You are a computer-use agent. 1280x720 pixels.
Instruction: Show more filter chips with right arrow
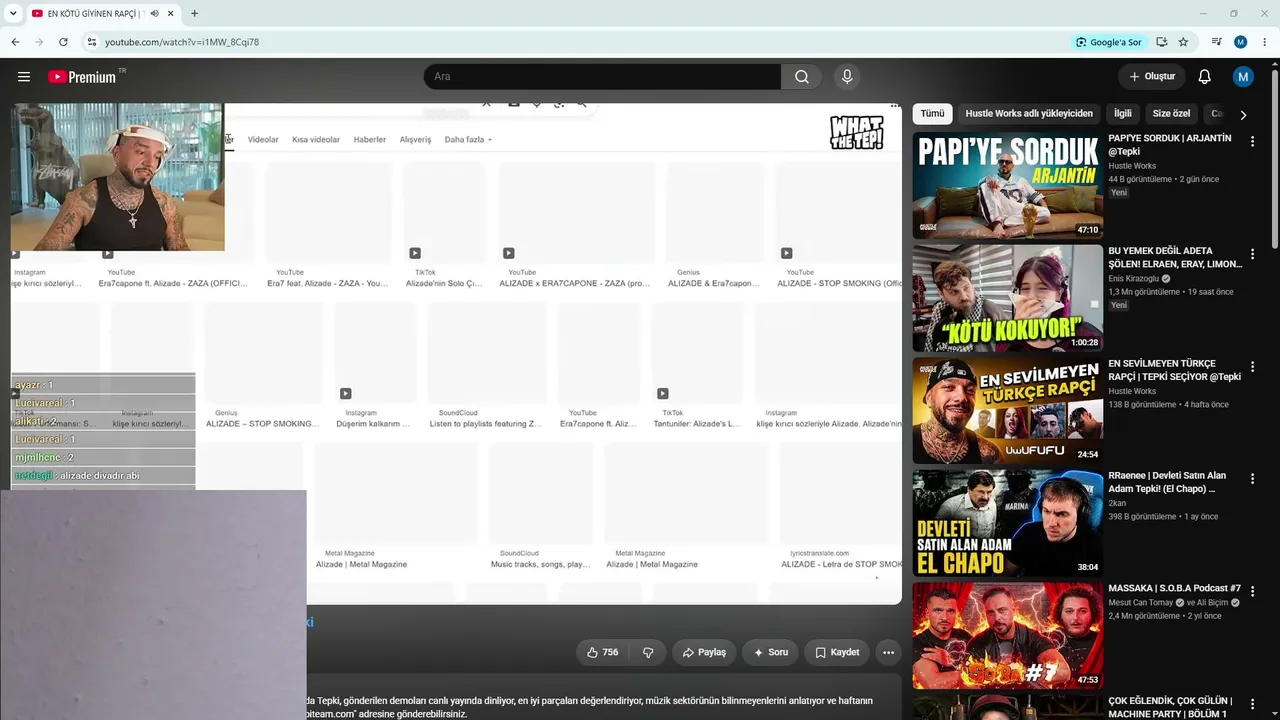[1243, 114]
